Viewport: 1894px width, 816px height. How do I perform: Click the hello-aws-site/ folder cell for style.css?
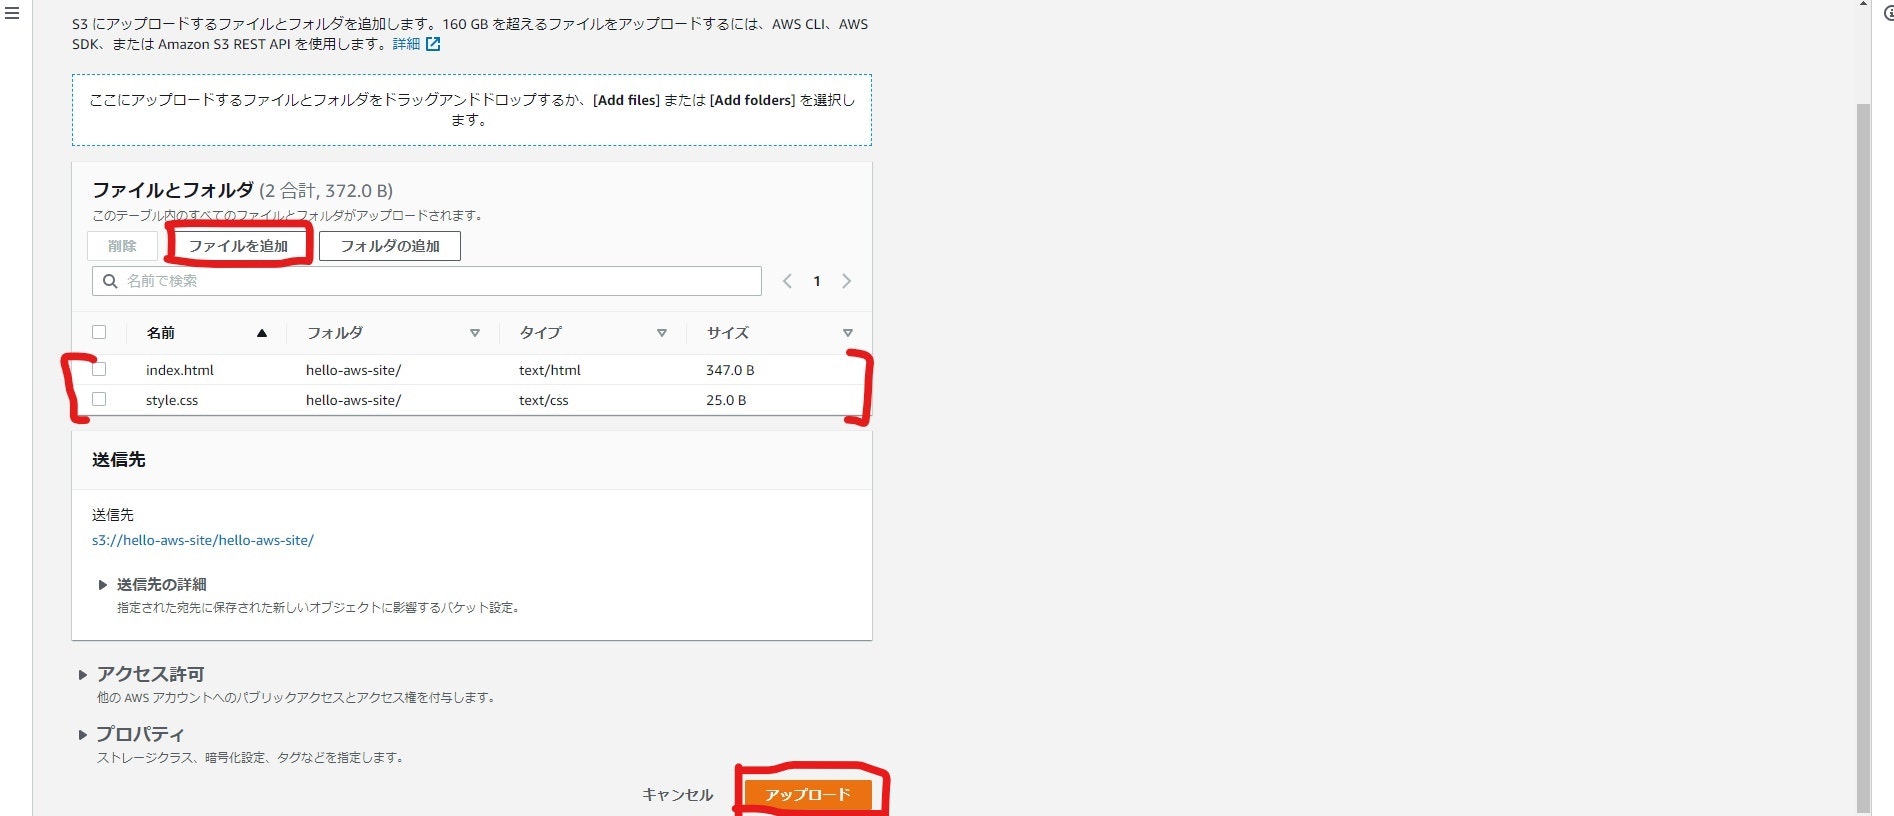pyautogui.click(x=354, y=400)
